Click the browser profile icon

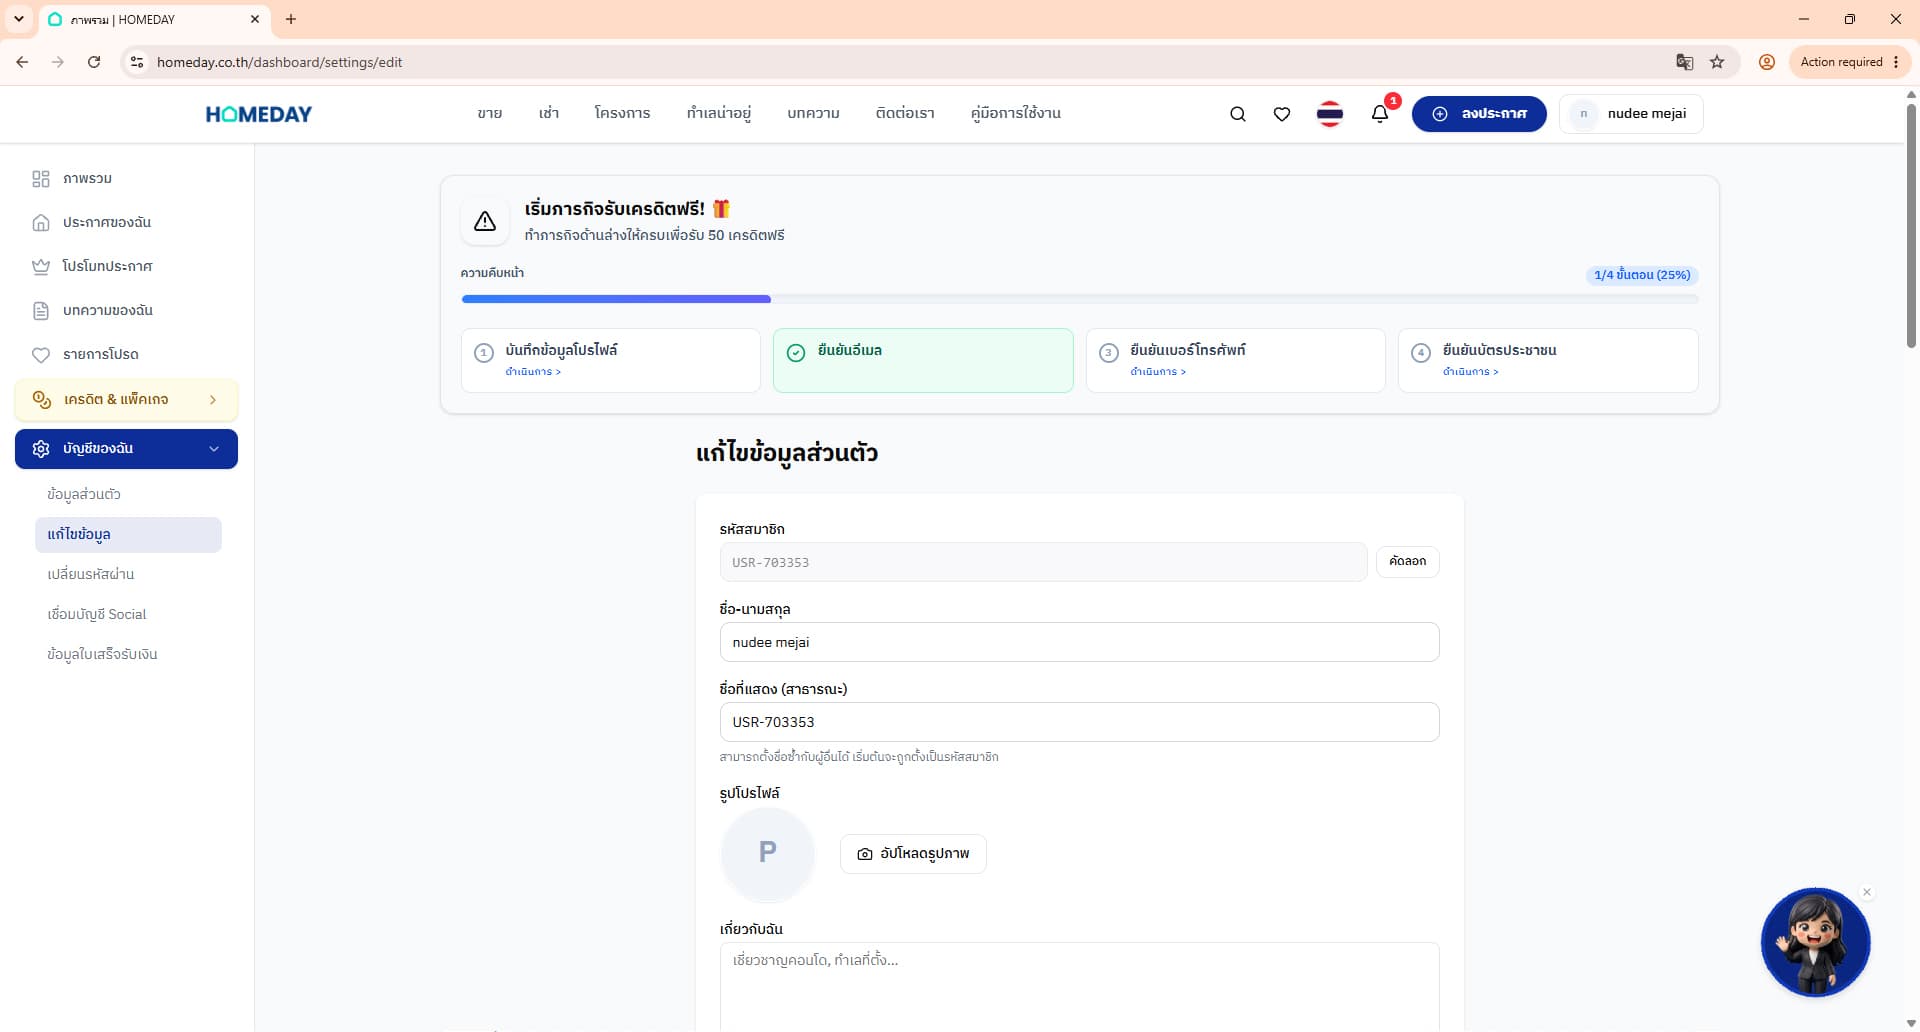click(x=1767, y=62)
